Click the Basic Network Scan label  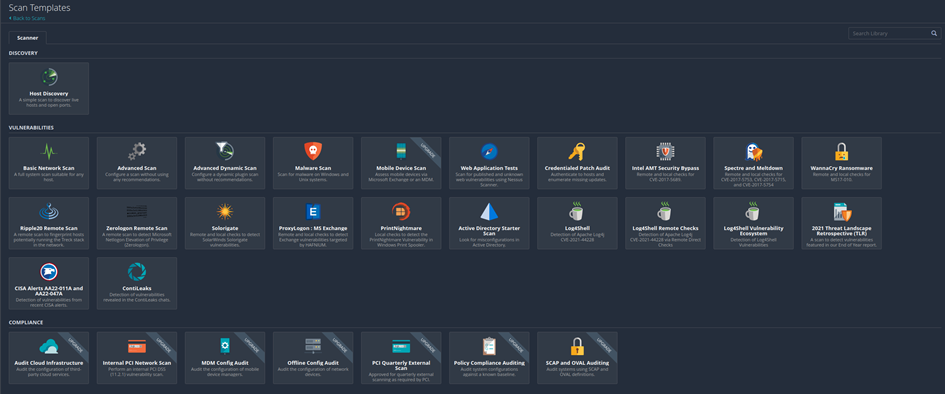(49, 168)
